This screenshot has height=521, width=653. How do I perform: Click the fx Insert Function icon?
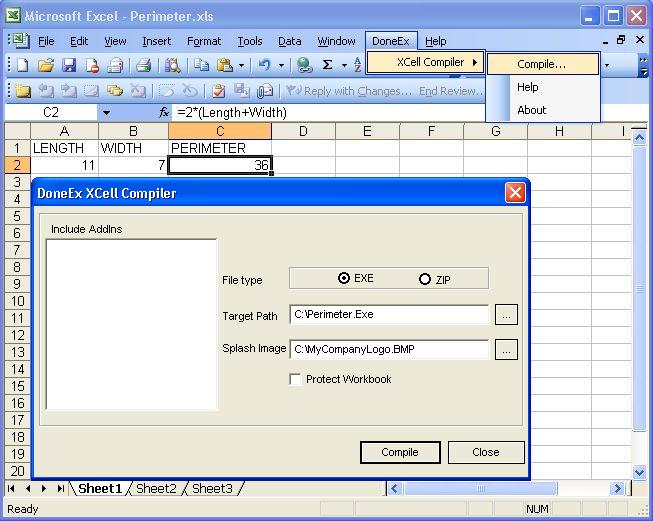164,112
